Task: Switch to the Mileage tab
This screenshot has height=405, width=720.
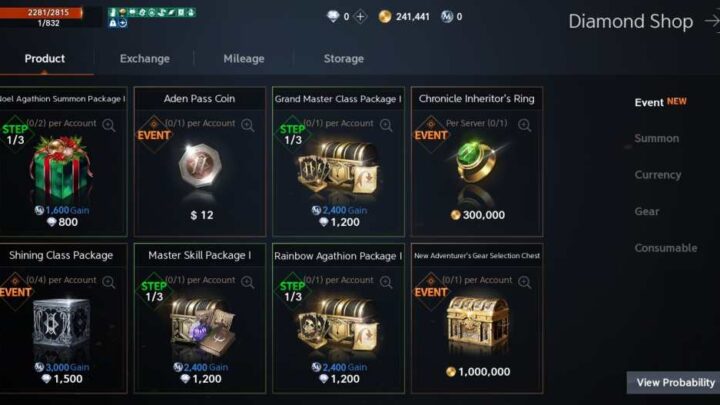Action: tap(244, 59)
